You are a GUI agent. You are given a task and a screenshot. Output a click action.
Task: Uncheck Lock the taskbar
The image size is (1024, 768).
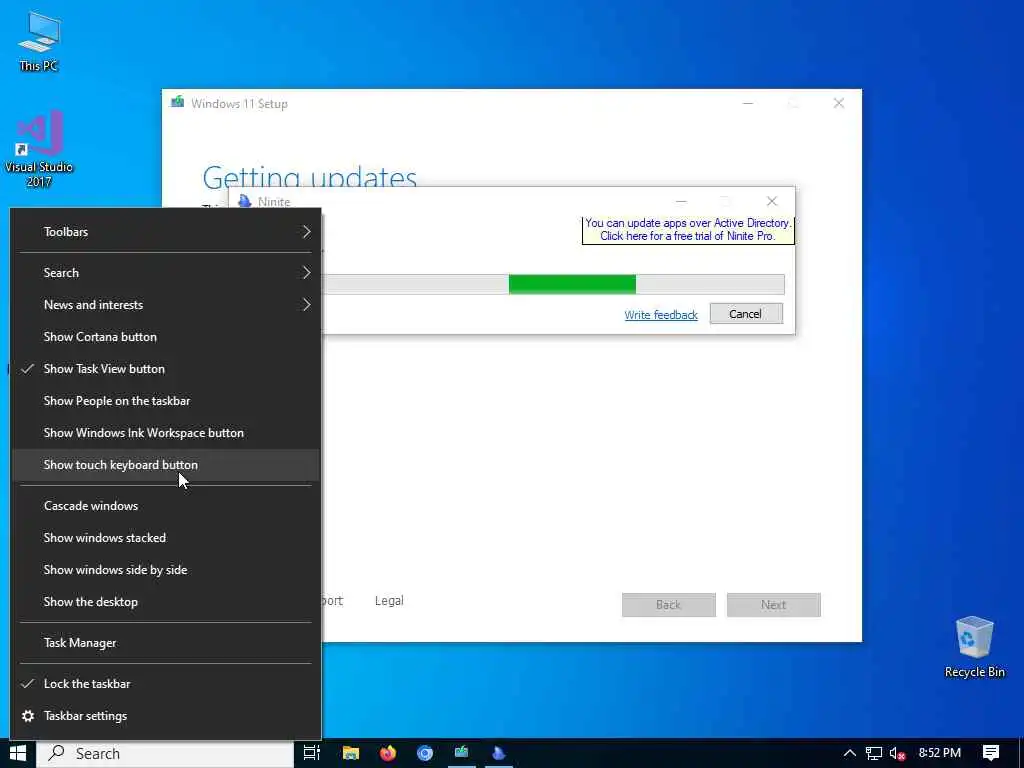[x=166, y=684]
